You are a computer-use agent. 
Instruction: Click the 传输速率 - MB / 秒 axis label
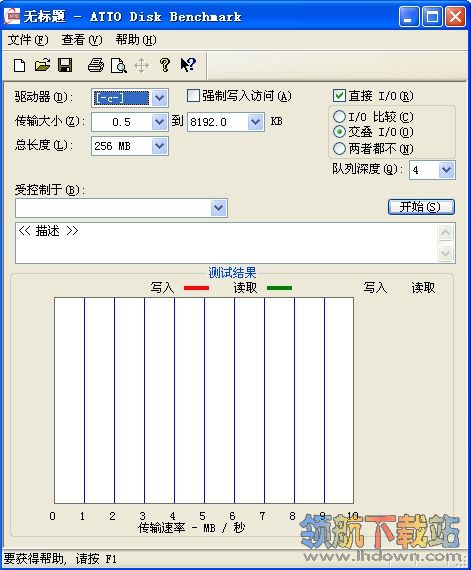192,527
